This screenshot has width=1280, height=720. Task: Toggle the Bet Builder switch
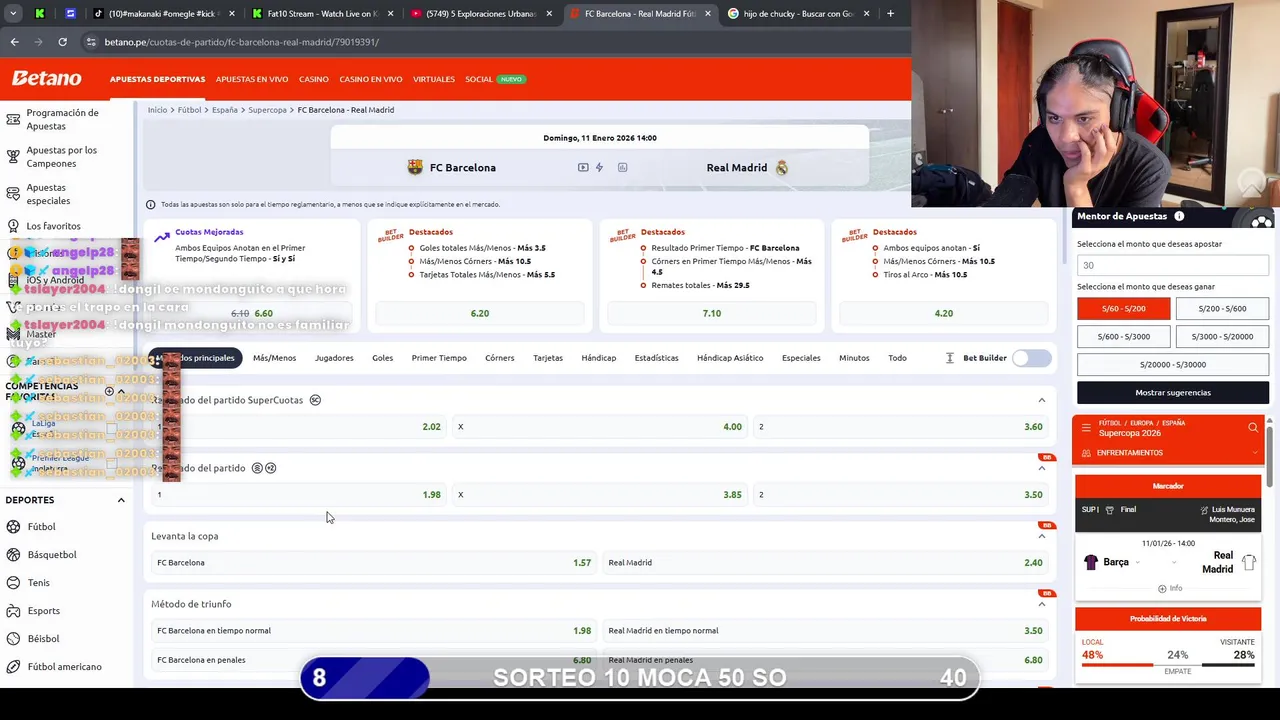(1032, 358)
